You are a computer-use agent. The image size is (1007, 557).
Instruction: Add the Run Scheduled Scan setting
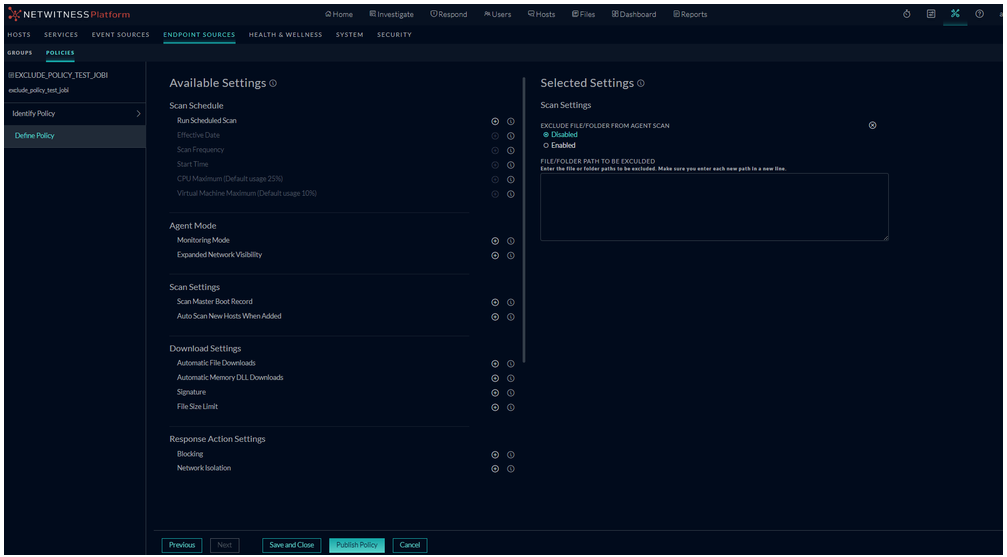click(x=495, y=121)
